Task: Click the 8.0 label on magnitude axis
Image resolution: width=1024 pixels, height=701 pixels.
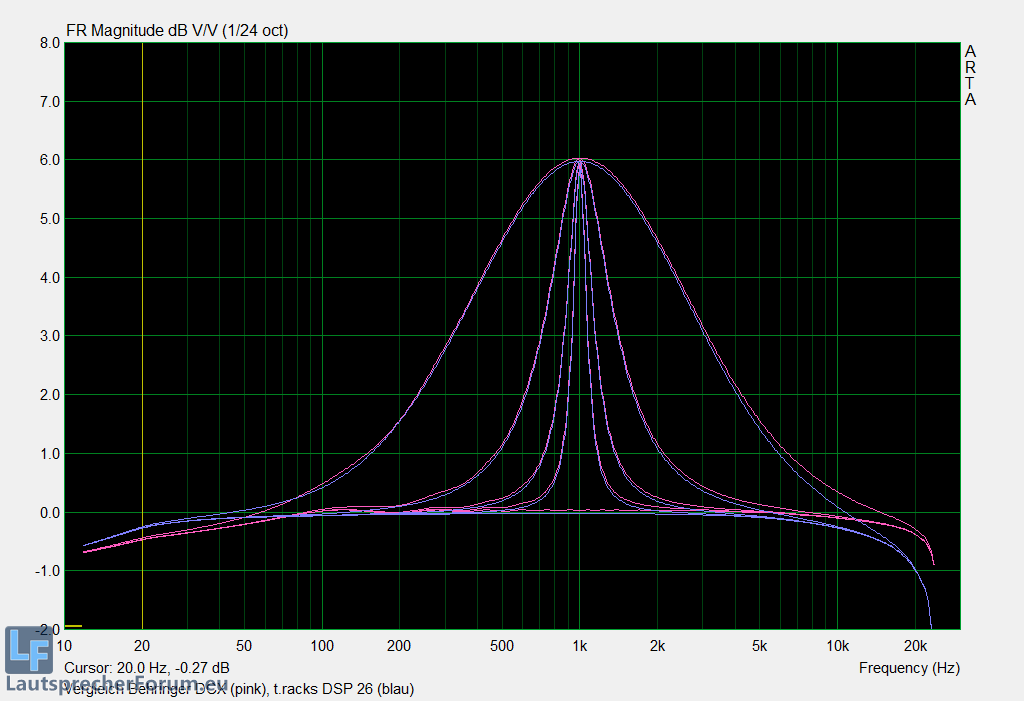Action: (49, 43)
